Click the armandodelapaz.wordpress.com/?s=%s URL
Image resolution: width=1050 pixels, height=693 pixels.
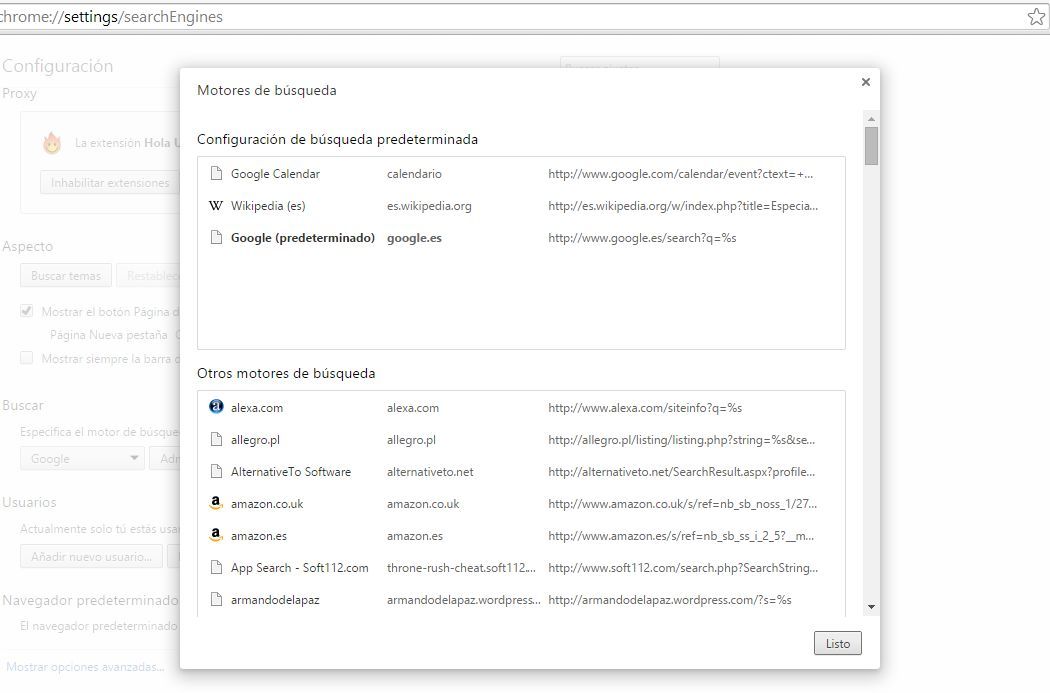670,600
